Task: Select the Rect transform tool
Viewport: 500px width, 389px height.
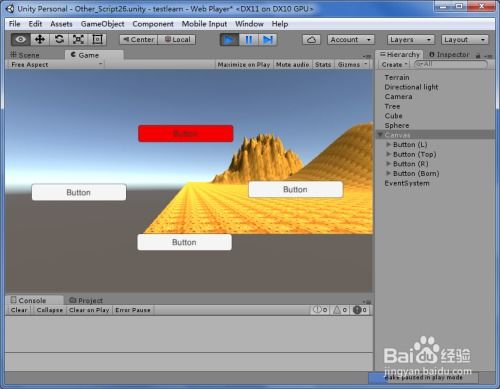Action: tap(97, 39)
